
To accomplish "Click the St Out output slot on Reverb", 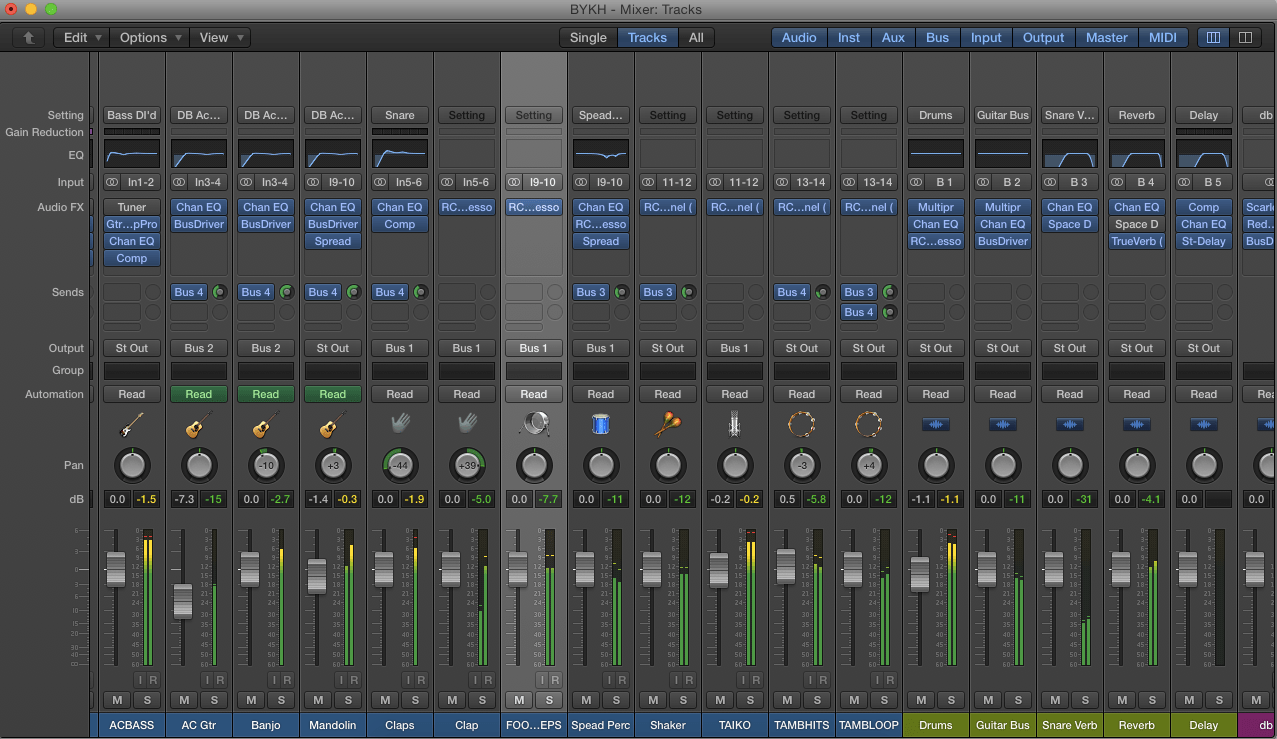I will (x=1137, y=348).
